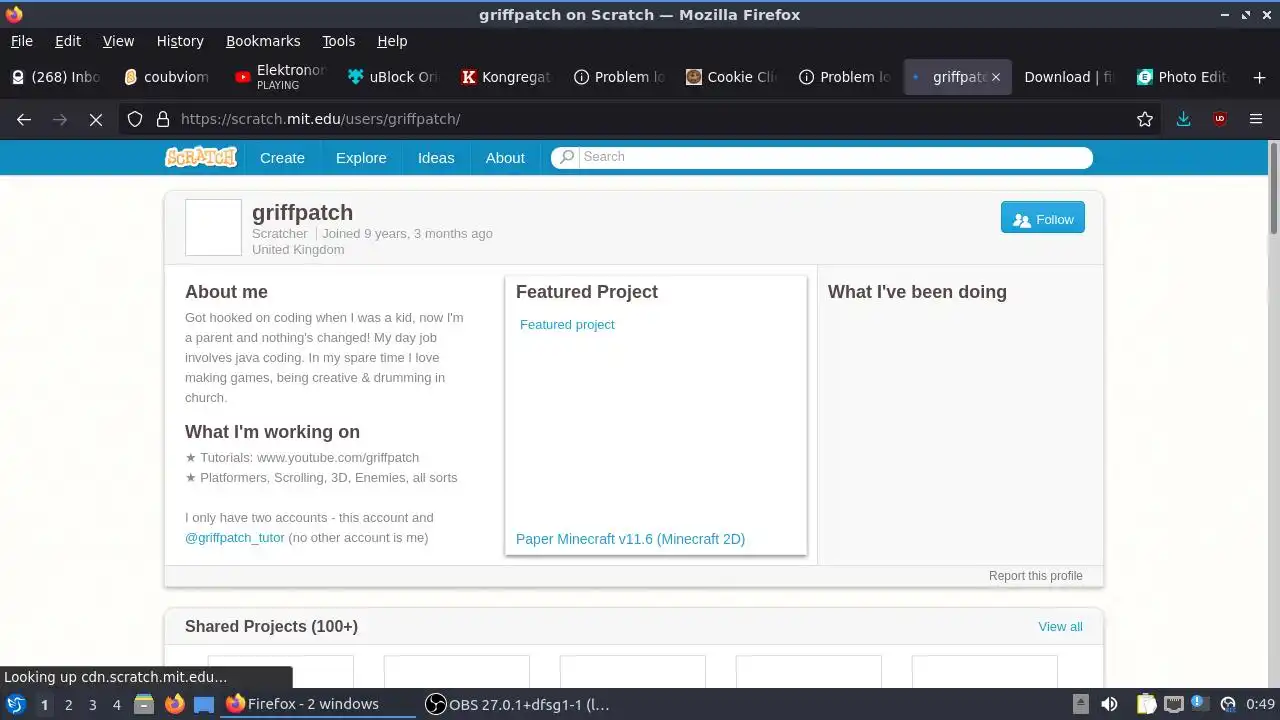Open the History menu

pyautogui.click(x=180, y=41)
